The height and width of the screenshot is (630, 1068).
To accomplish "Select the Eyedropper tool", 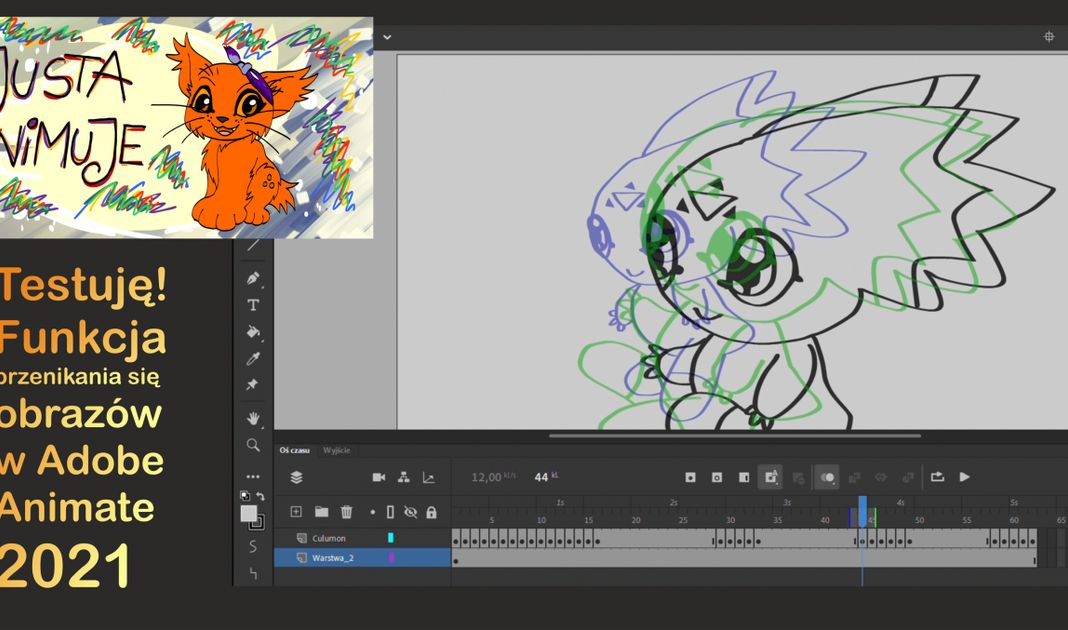I will click(x=253, y=358).
